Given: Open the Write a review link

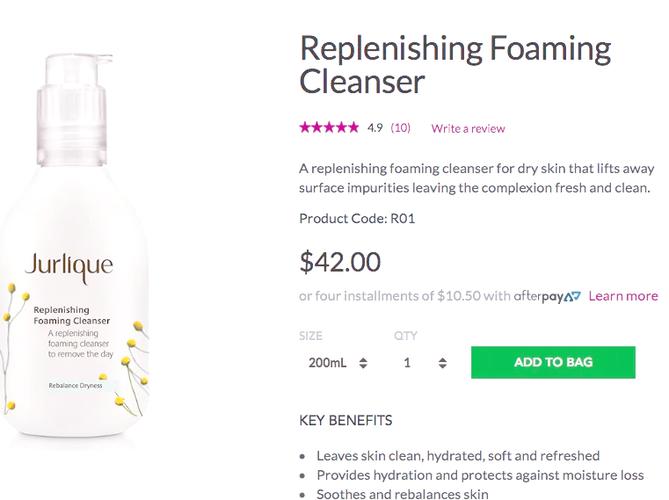Looking at the screenshot, I should [468, 128].
